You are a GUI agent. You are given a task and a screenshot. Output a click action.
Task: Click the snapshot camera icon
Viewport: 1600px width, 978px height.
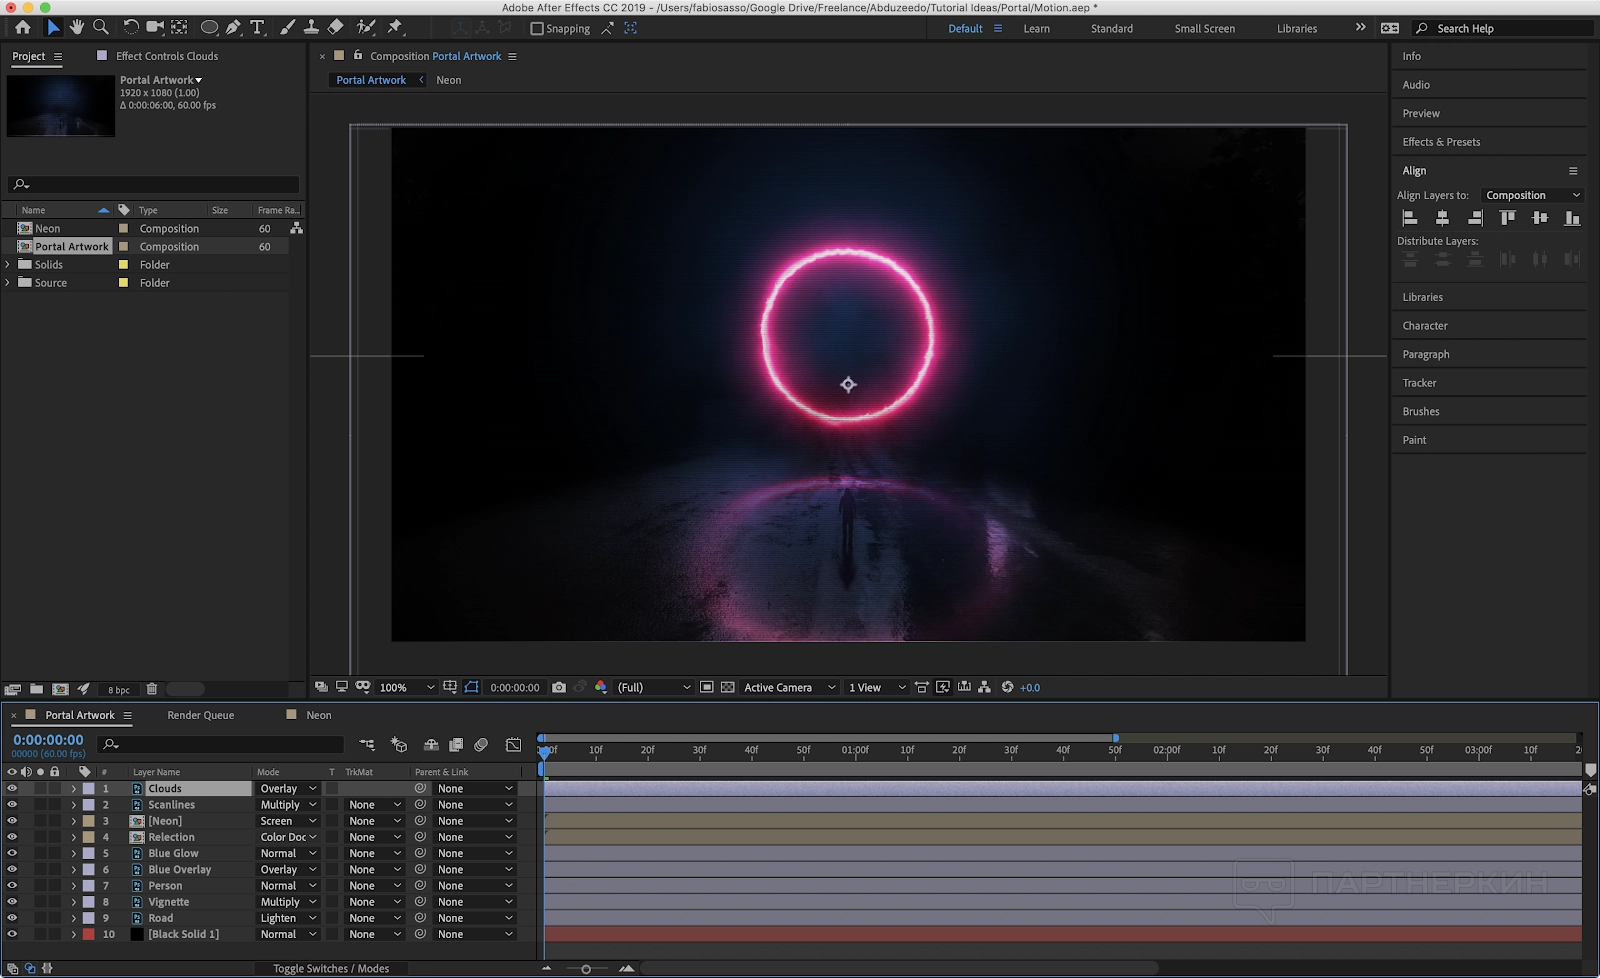coord(559,687)
